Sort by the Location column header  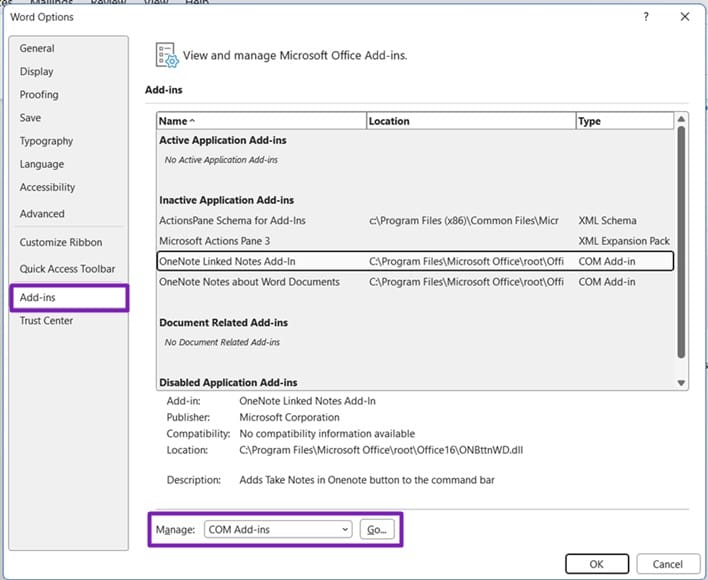[471, 121]
